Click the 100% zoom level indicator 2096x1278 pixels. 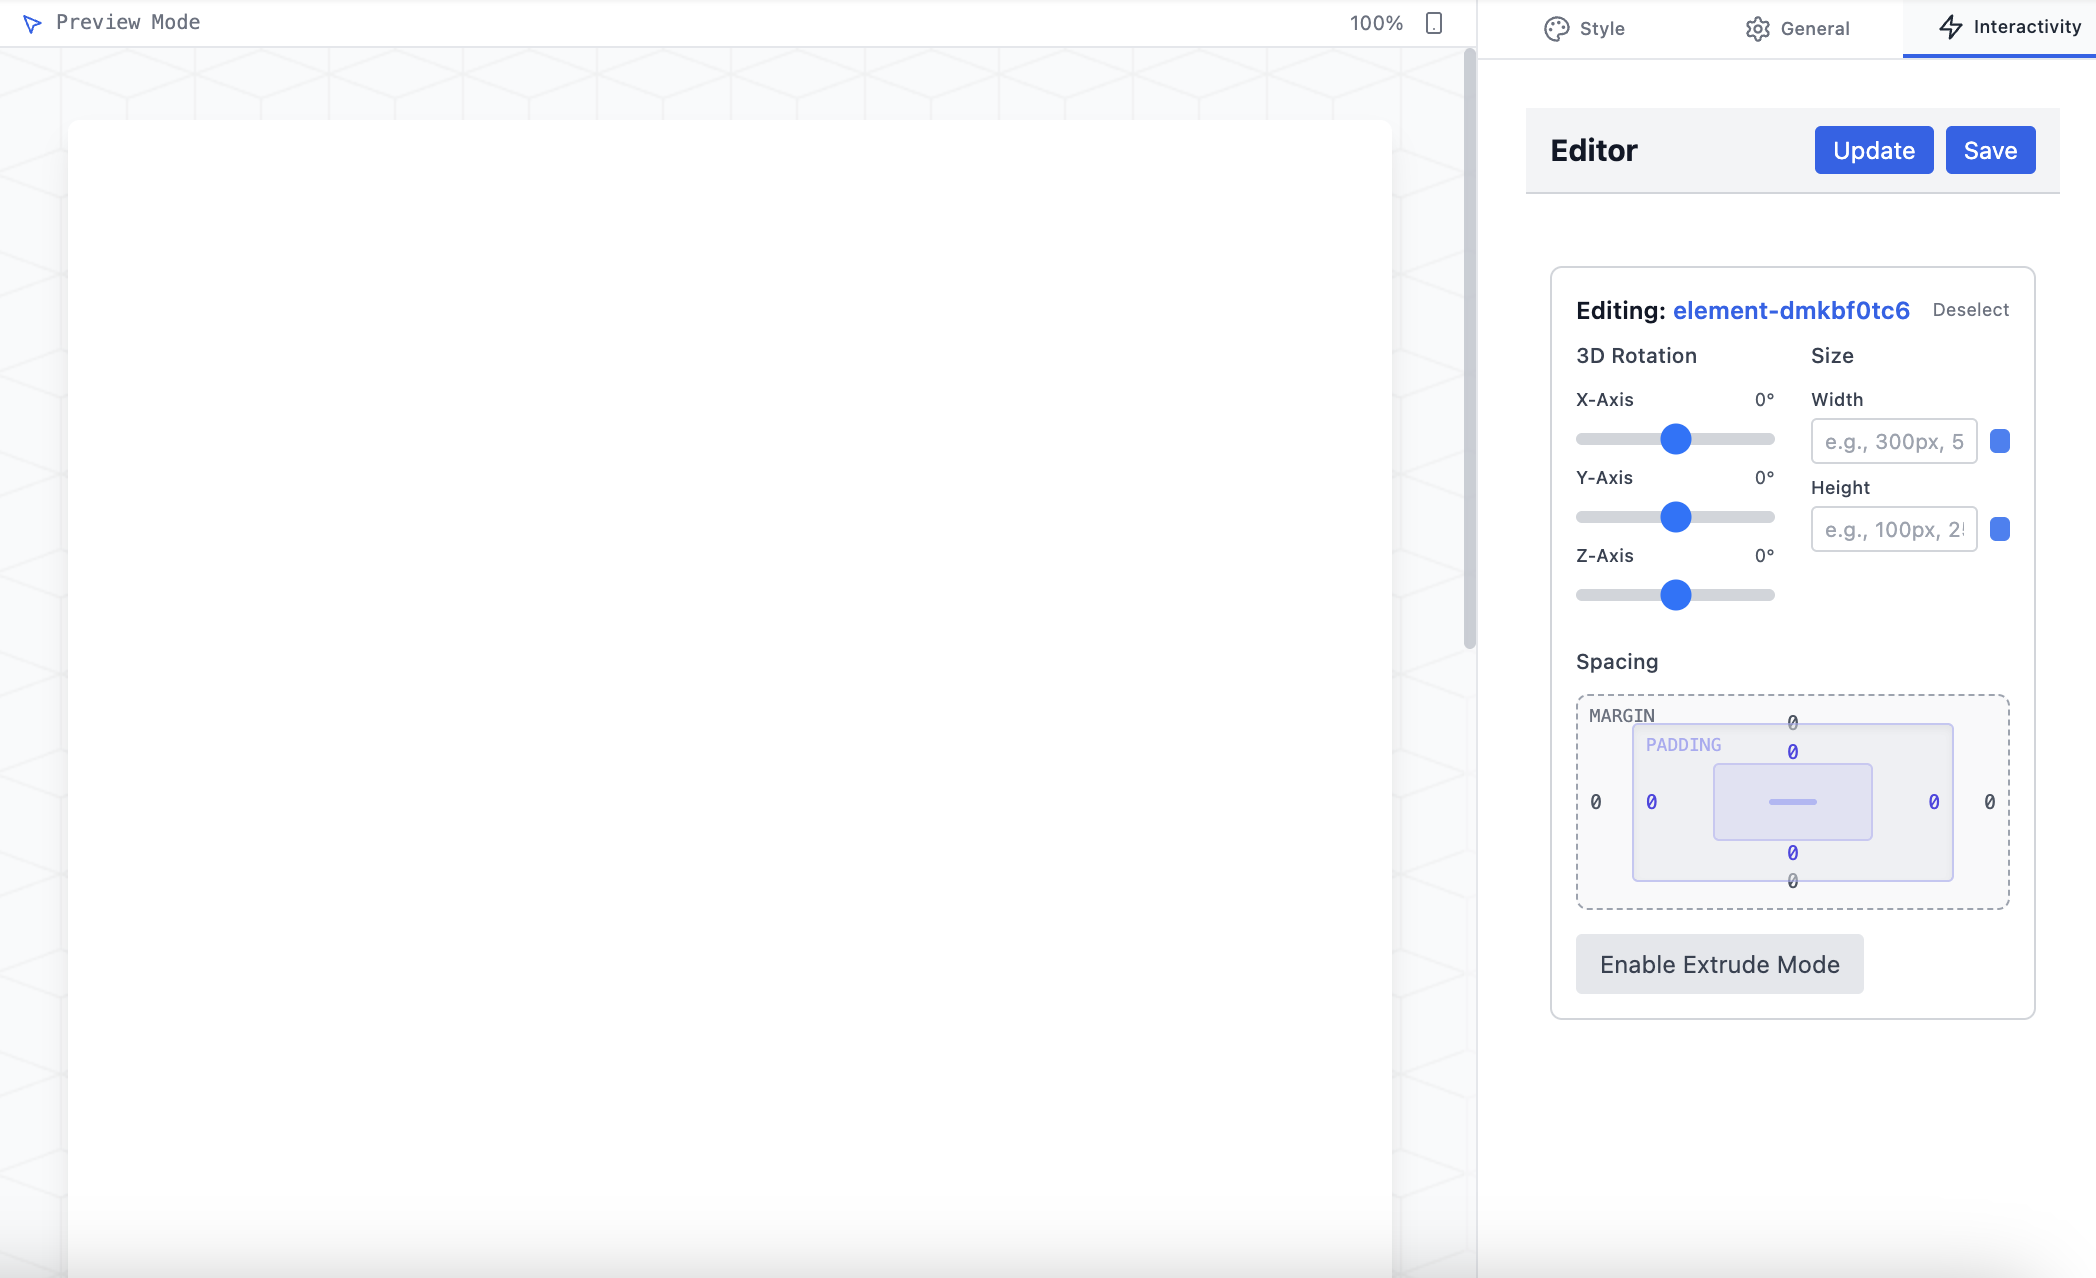click(1376, 23)
